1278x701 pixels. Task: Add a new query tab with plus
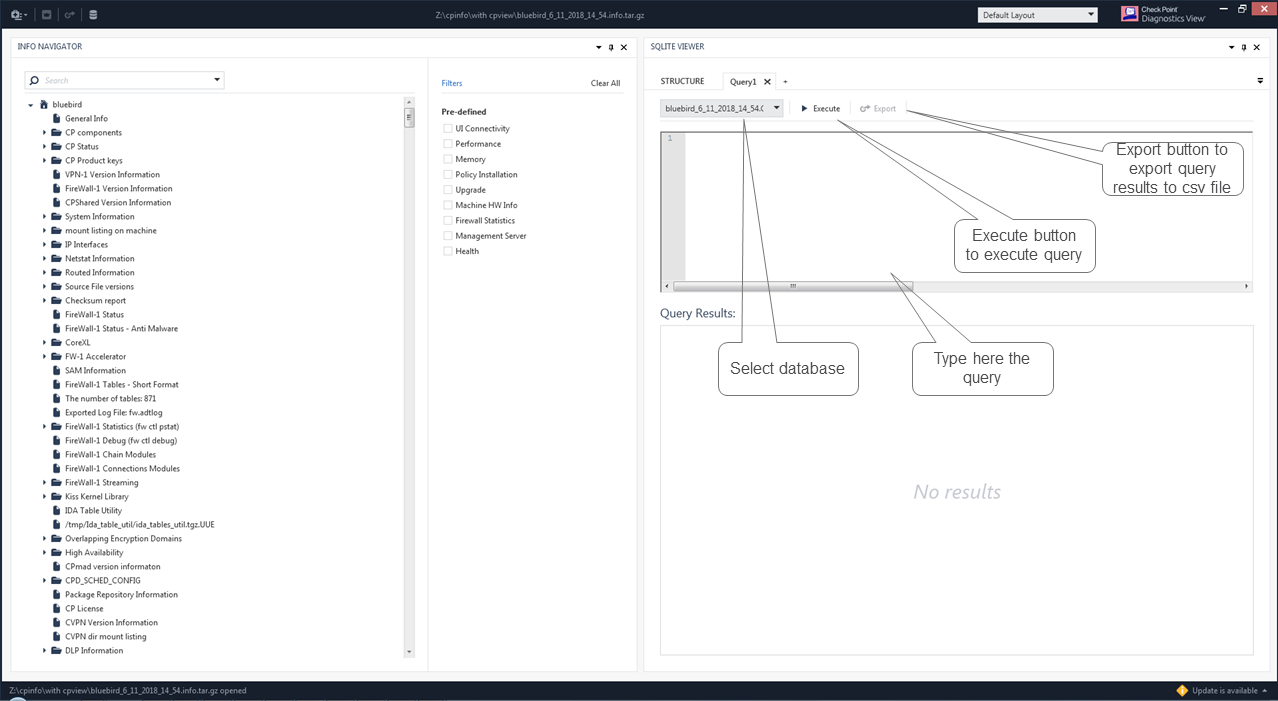(785, 82)
